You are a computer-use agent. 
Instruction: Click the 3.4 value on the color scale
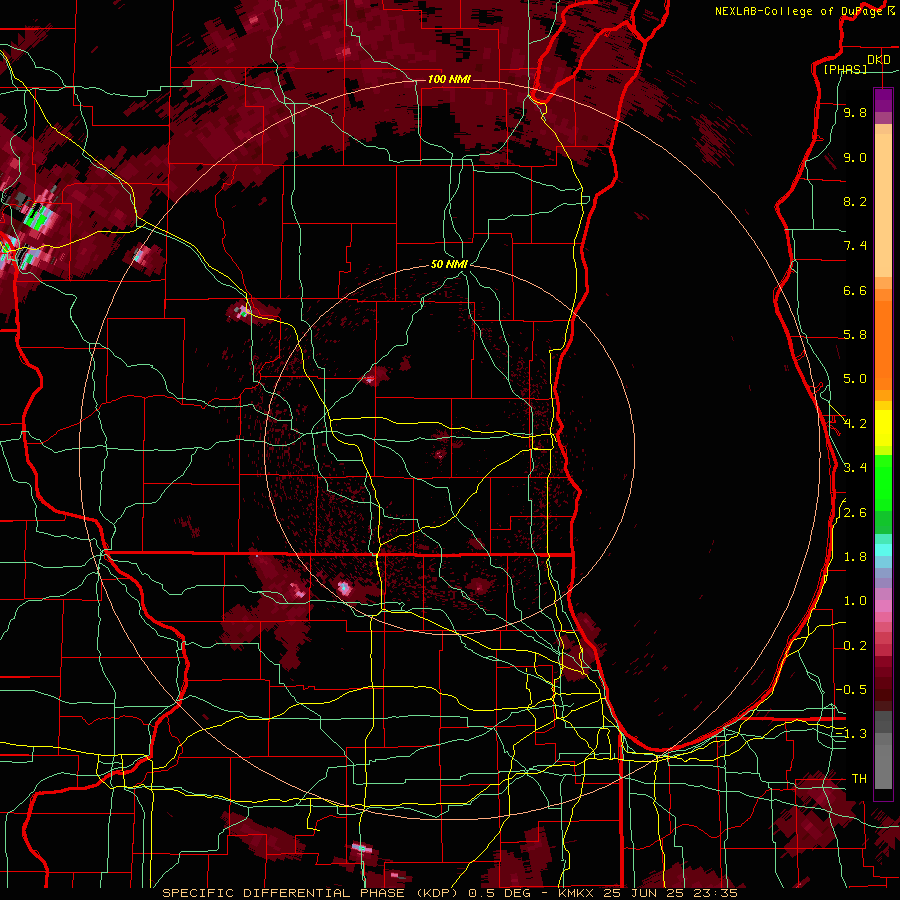[855, 468]
